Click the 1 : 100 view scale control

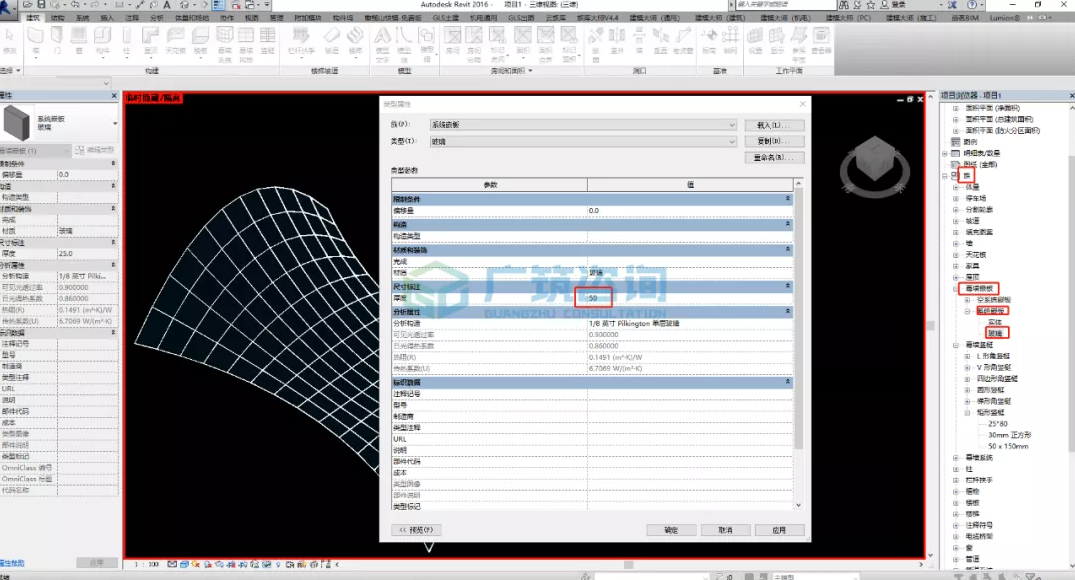[x=146, y=564]
